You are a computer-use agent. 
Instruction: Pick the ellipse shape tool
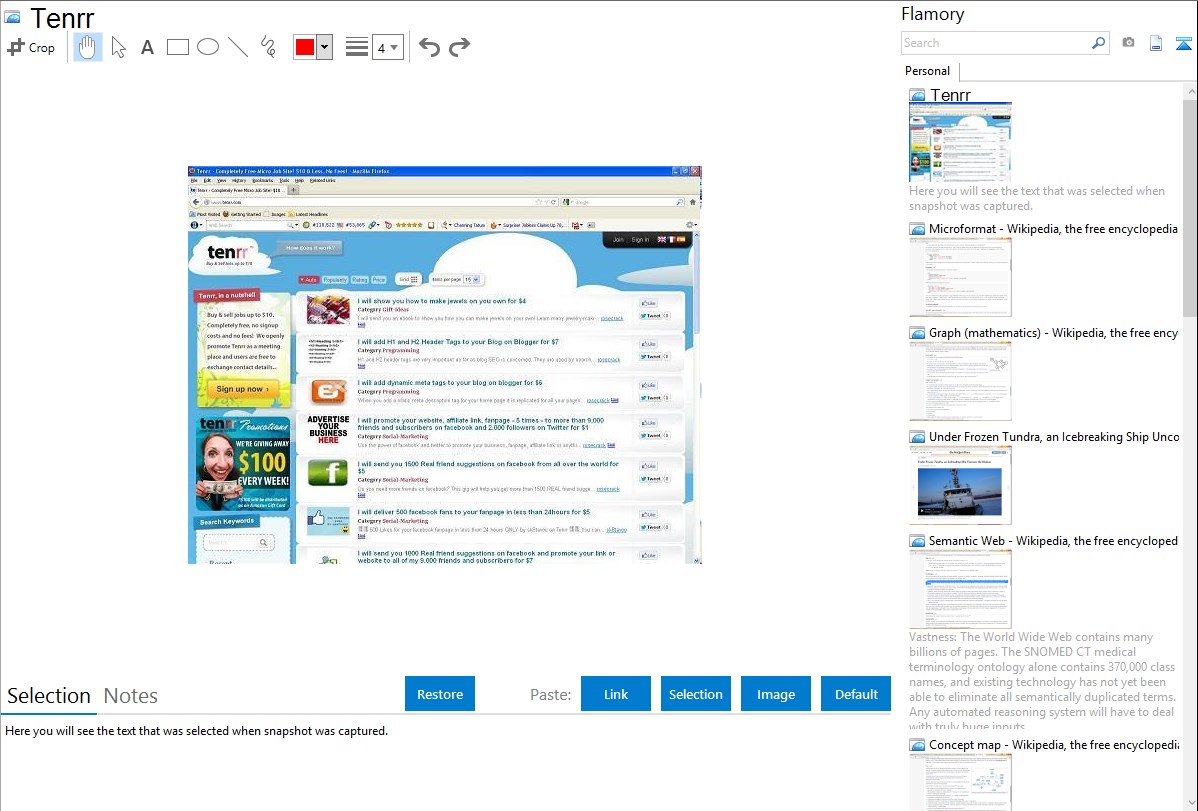click(208, 47)
